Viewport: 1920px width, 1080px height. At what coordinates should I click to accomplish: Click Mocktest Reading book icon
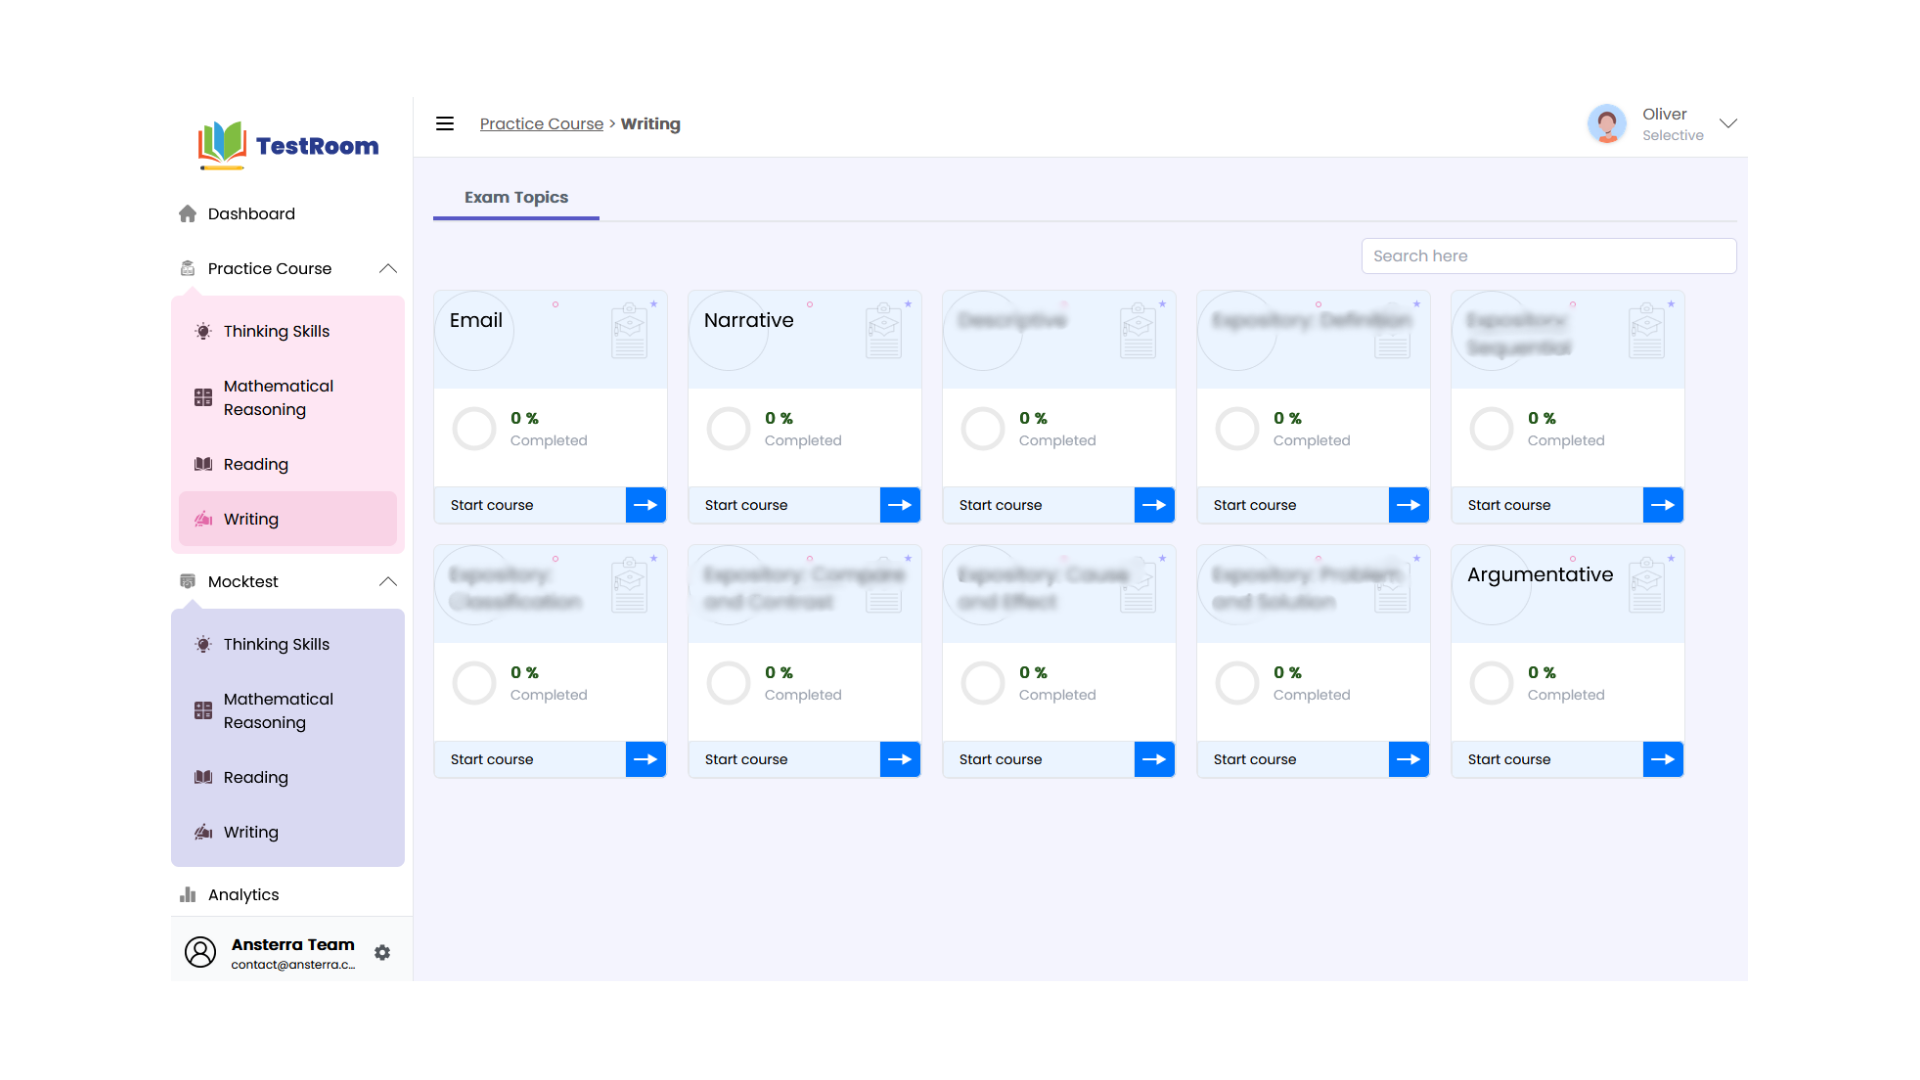(203, 778)
